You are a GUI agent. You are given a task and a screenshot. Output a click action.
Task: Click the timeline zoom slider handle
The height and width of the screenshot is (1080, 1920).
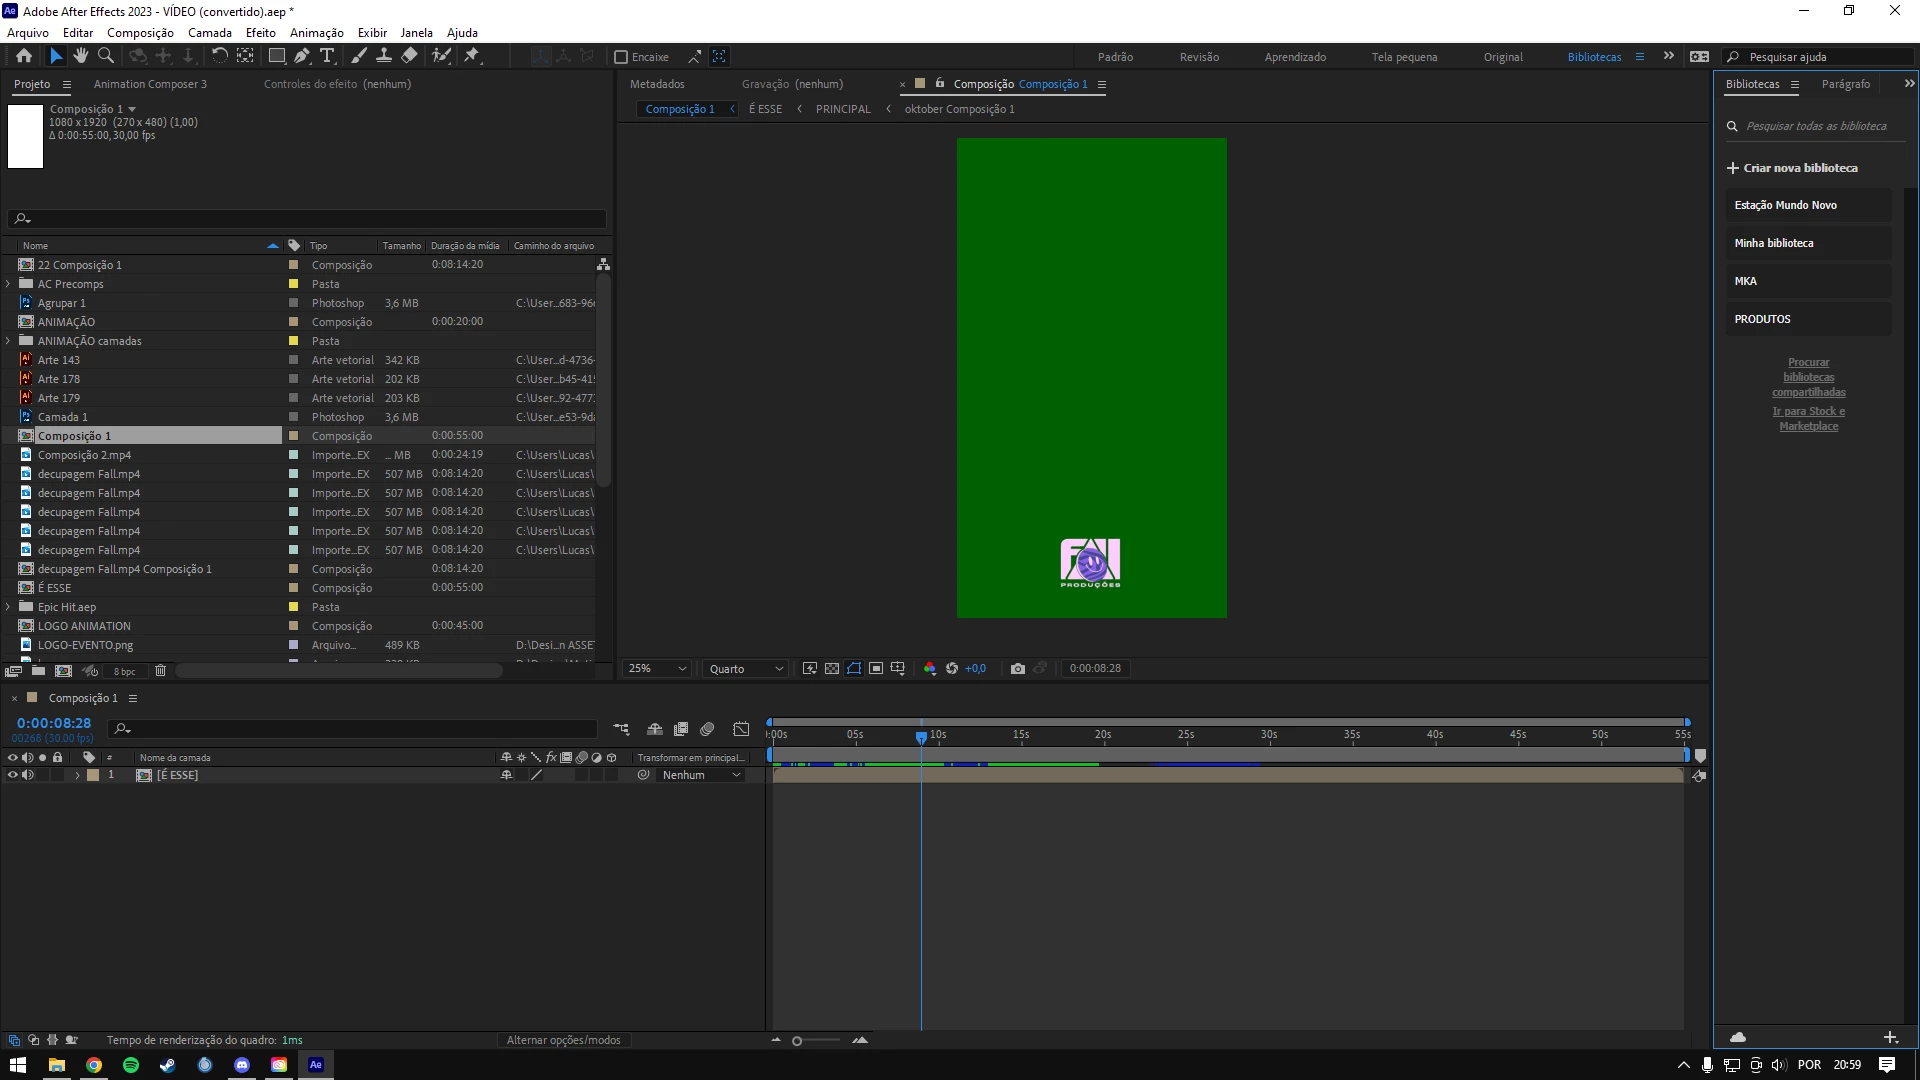point(797,1041)
